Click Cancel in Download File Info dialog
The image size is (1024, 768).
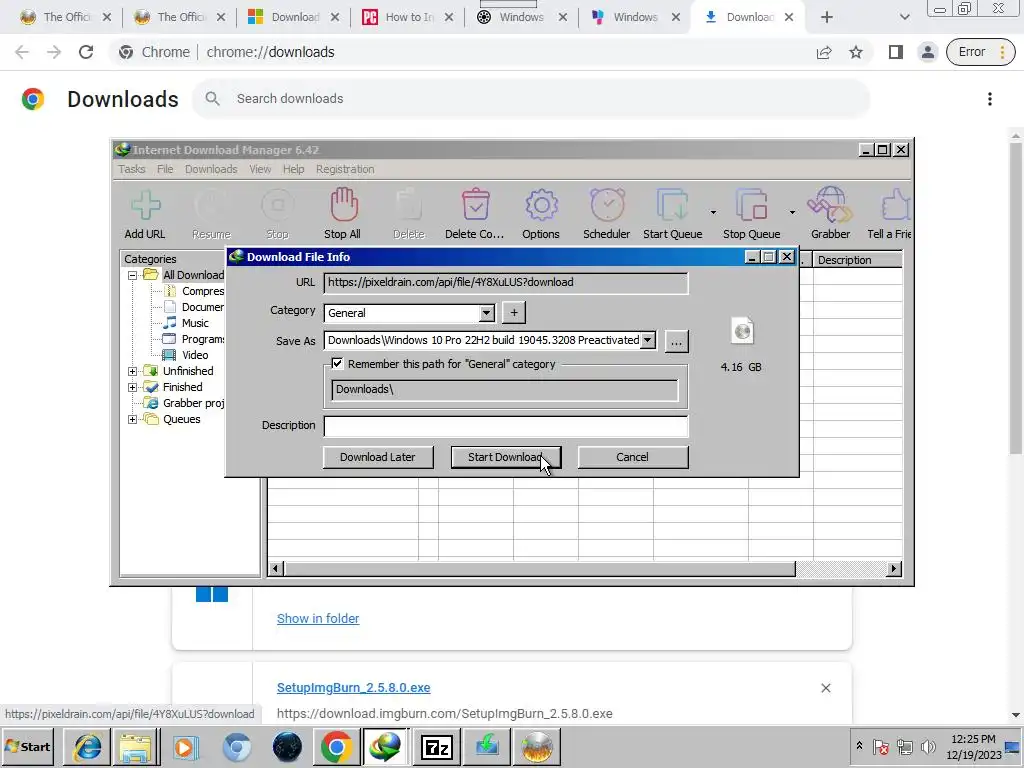632,457
